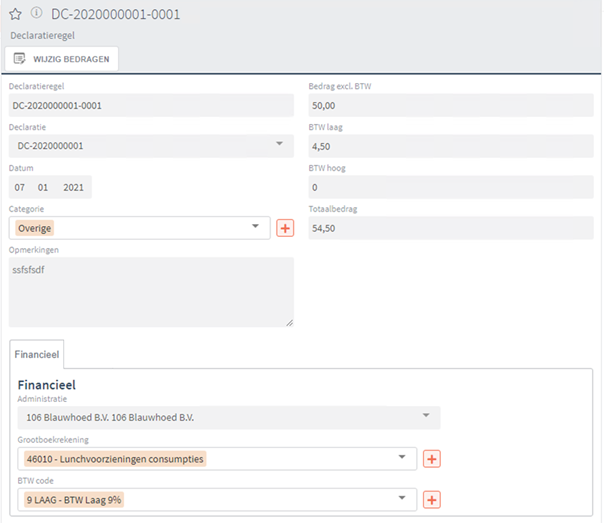Screen dimensions: 604x523
Task: Click the favorite star icon
Action: click(x=15, y=14)
